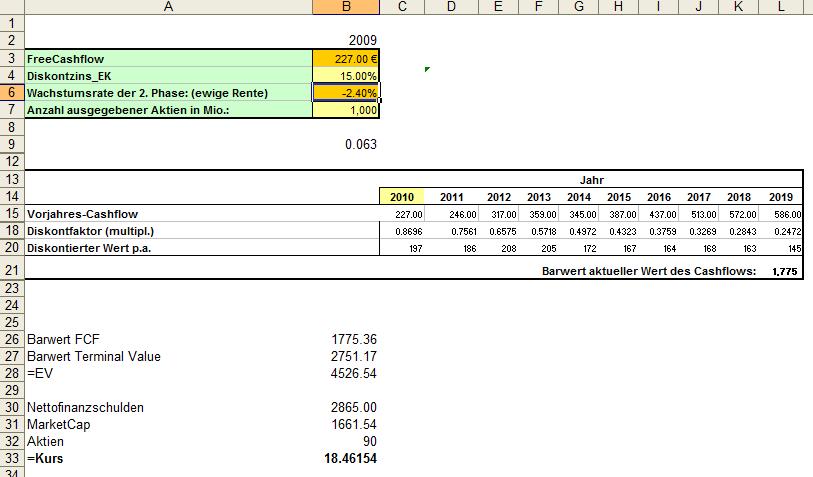The height and width of the screenshot is (477, 813).
Task: Select the Diskontzins_EK cell showing 15.00%
Action: (x=346, y=75)
